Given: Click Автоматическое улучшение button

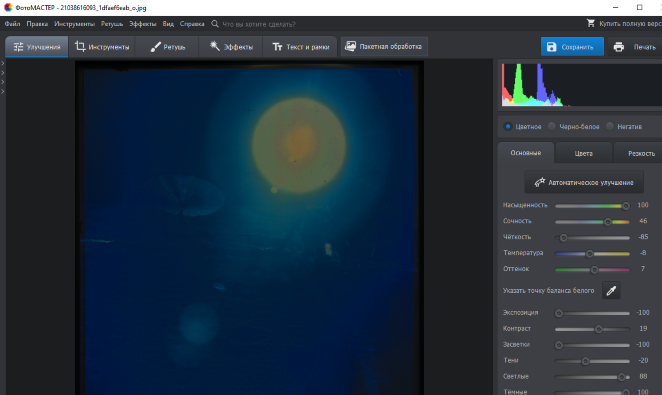Looking at the screenshot, I should tap(584, 182).
